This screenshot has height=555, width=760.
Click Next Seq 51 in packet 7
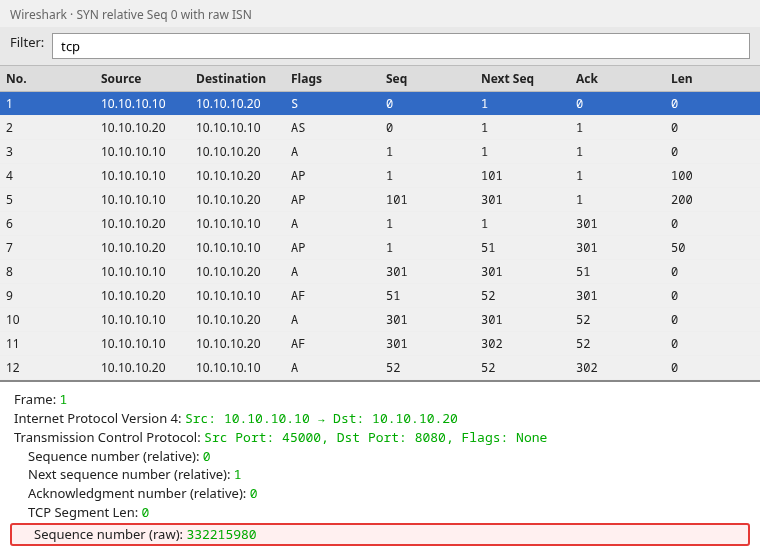(488, 248)
